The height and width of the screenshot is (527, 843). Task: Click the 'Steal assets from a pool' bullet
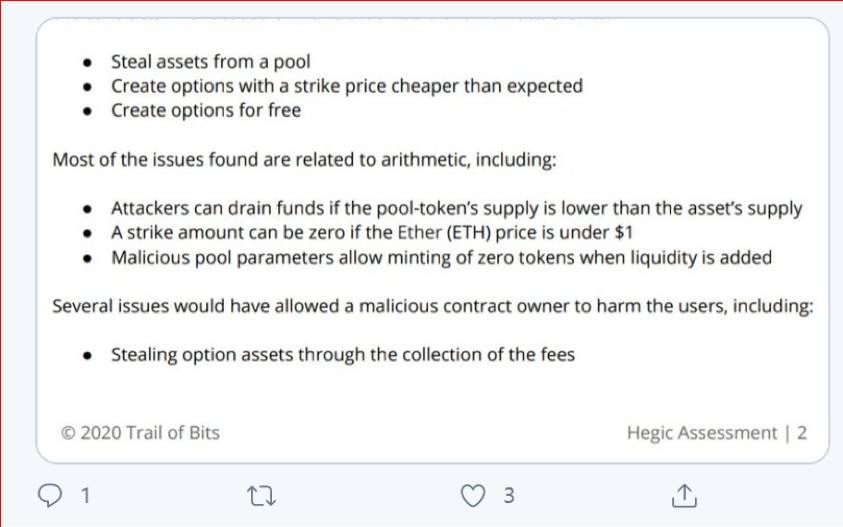pos(211,62)
